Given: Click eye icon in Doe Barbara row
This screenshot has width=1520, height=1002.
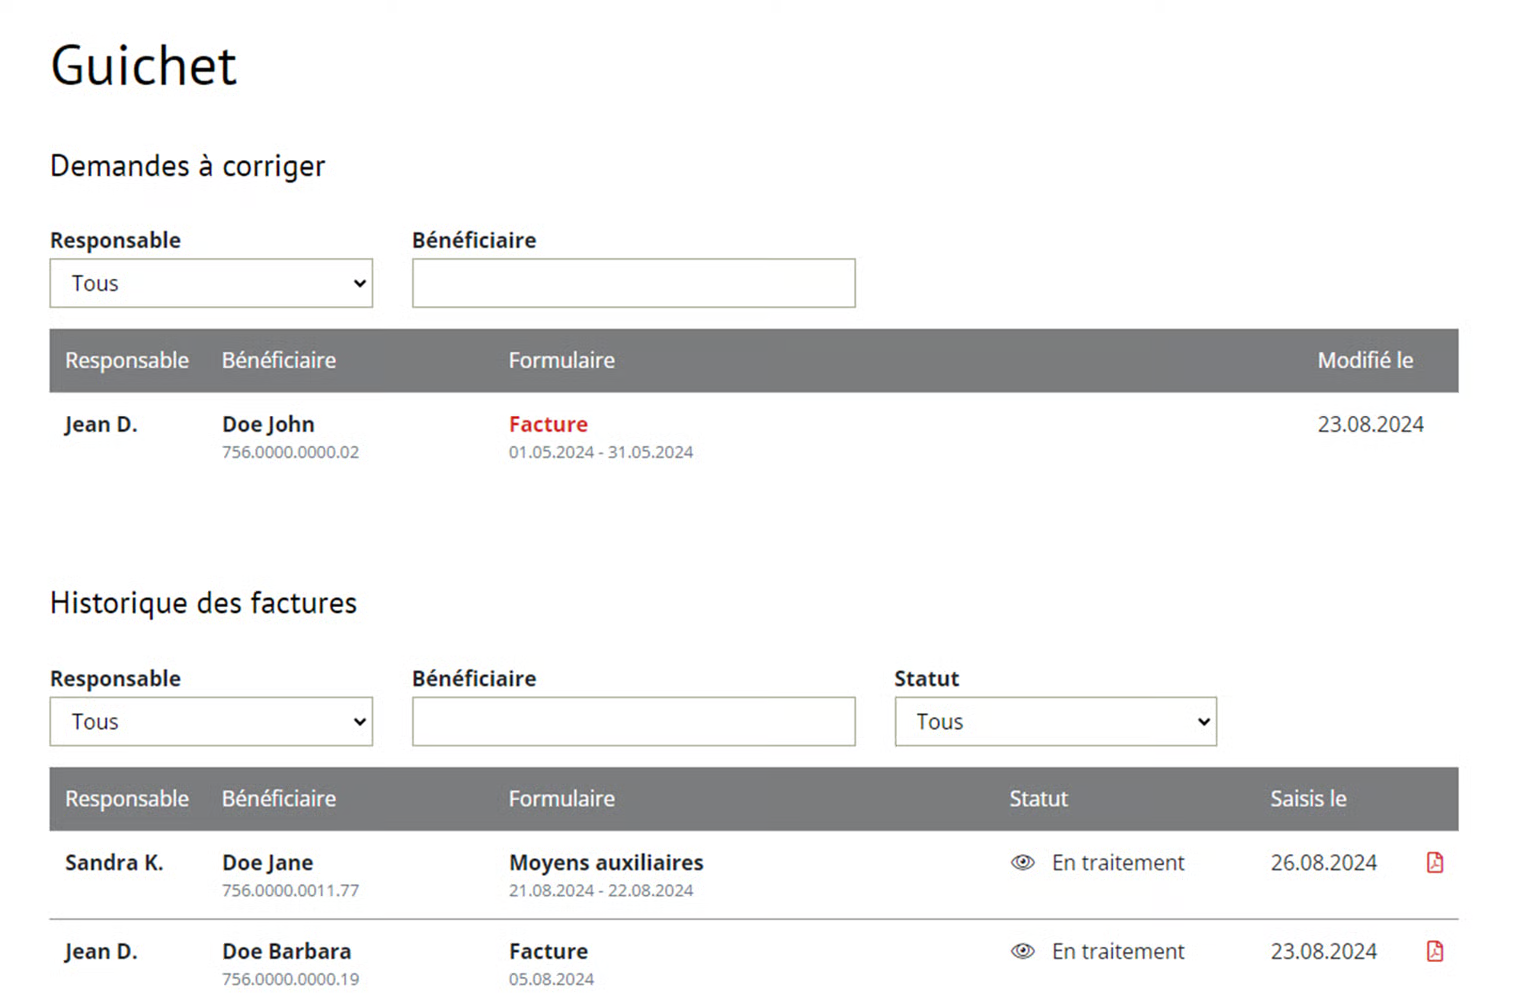Looking at the screenshot, I should pos(1022,951).
